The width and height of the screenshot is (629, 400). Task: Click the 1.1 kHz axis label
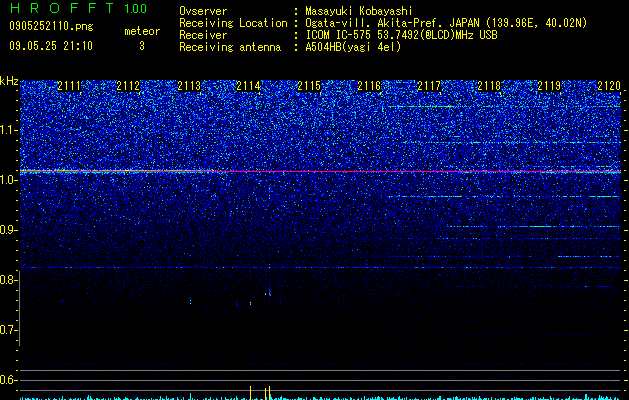coord(8,130)
